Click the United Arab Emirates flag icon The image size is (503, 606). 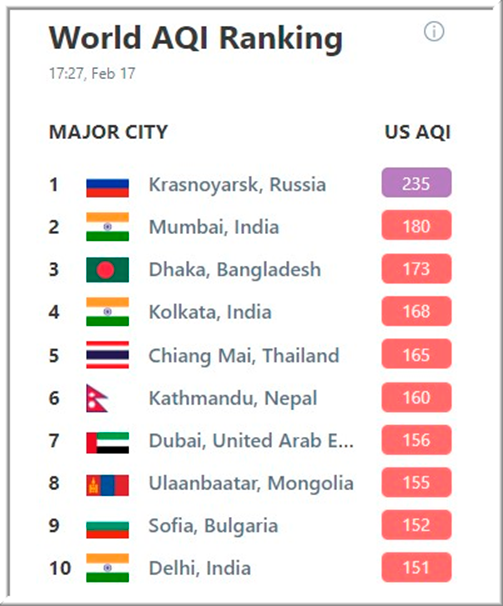point(107,443)
